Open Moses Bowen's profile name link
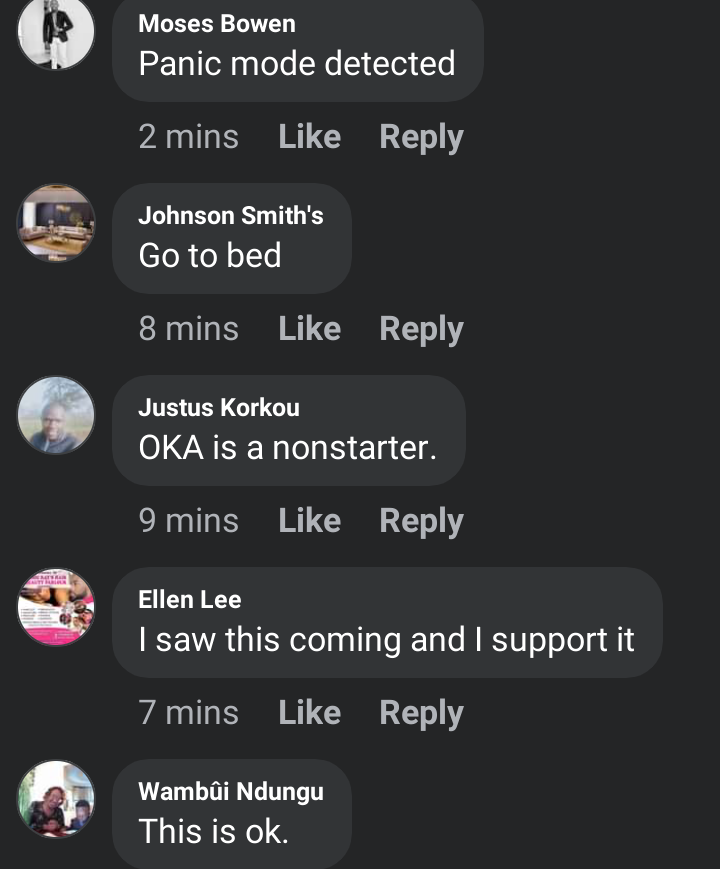 tap(217, 24)
